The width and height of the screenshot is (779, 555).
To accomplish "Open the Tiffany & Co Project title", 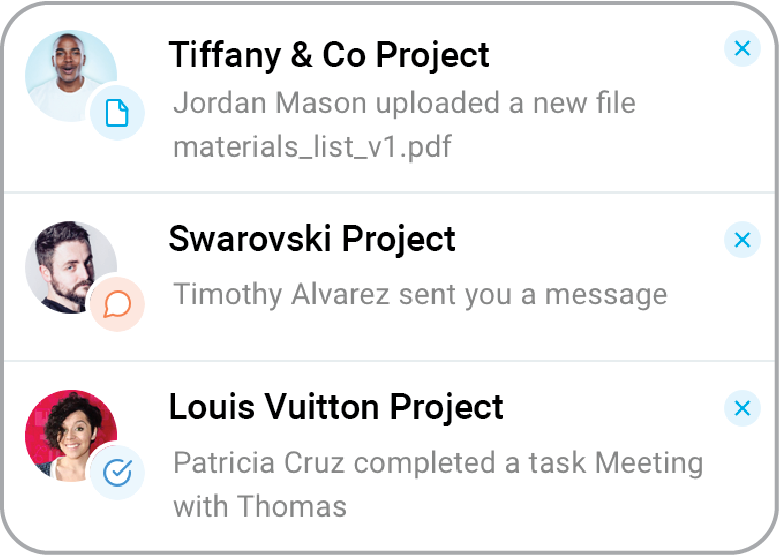I will (329, 55).
